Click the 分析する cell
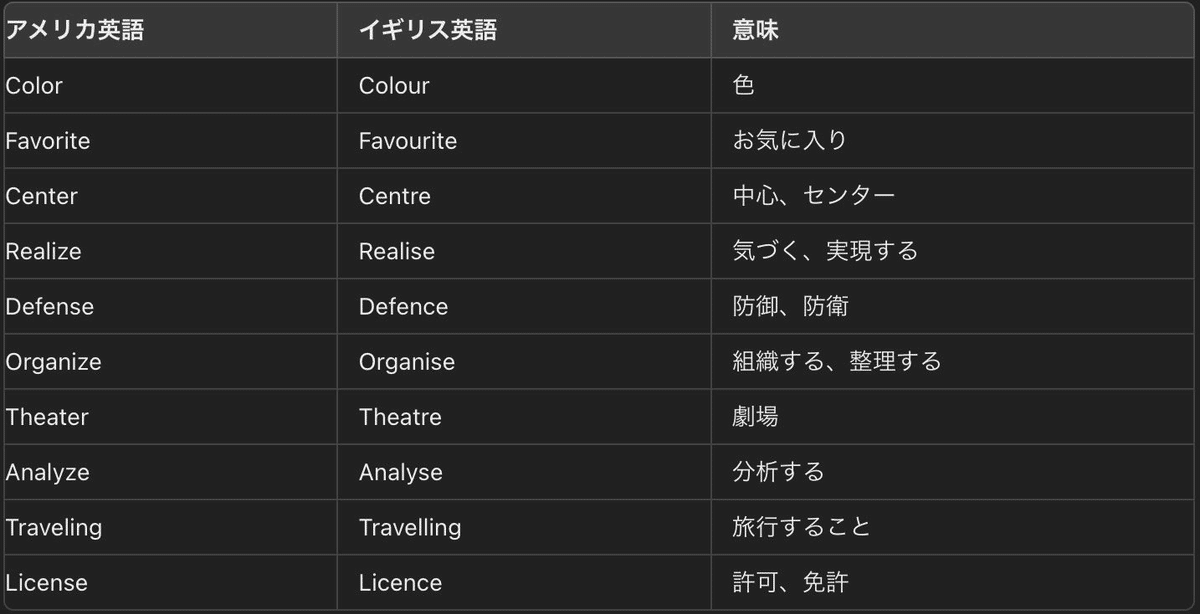 click(778, 472)
